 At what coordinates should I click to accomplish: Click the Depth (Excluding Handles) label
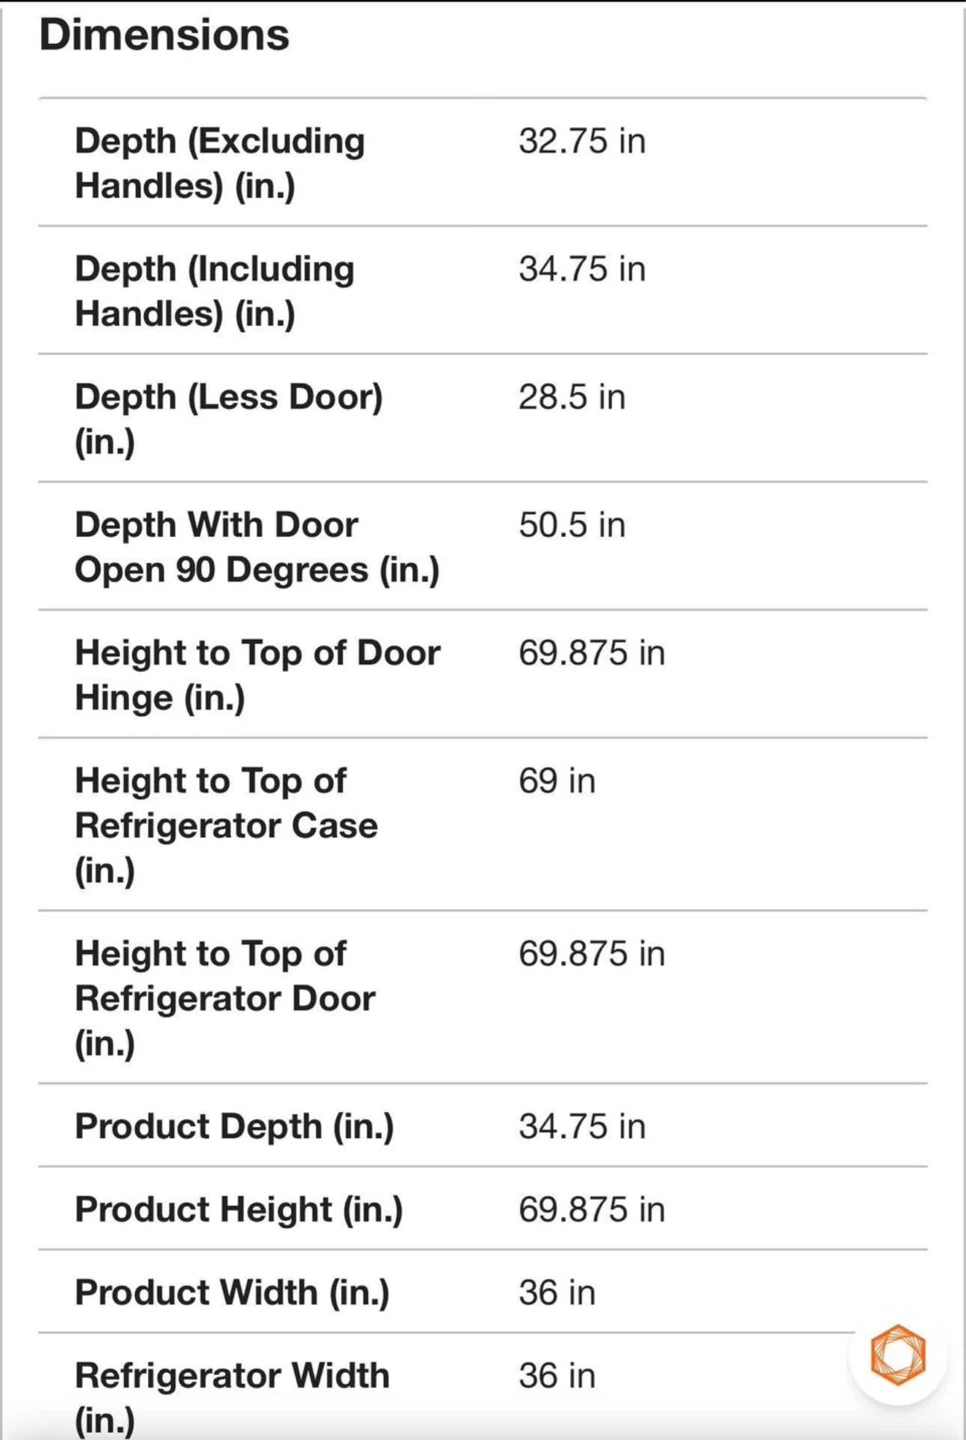coord(220,163)
